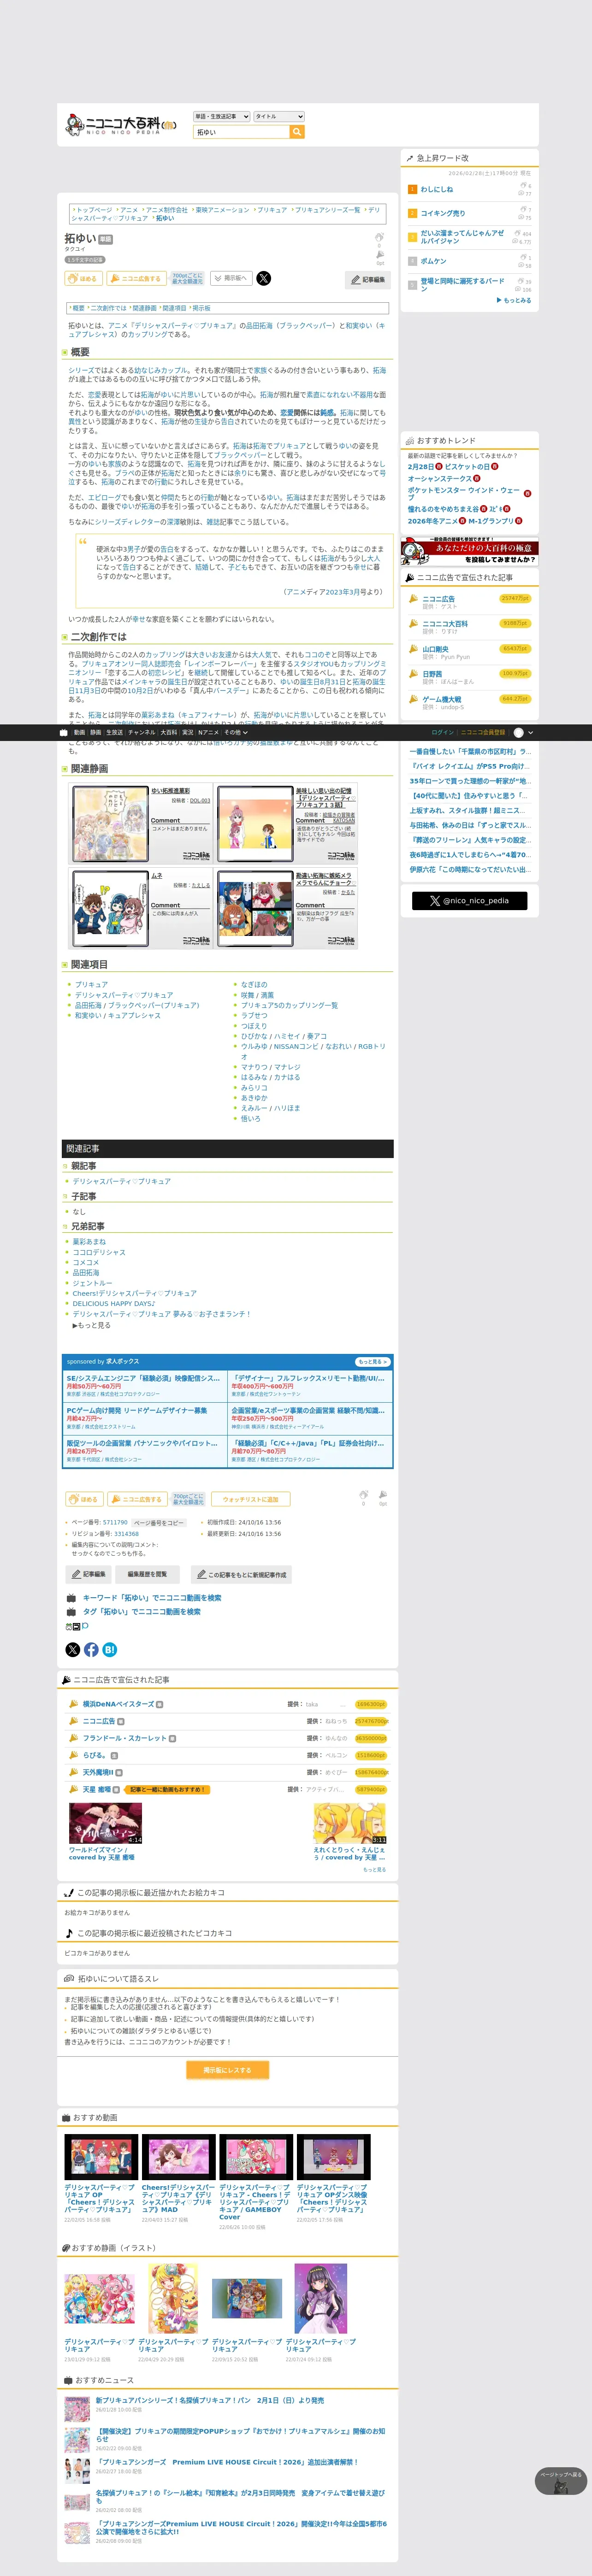
Task: Click ページ番号をコピー button
Action: 159,1522
